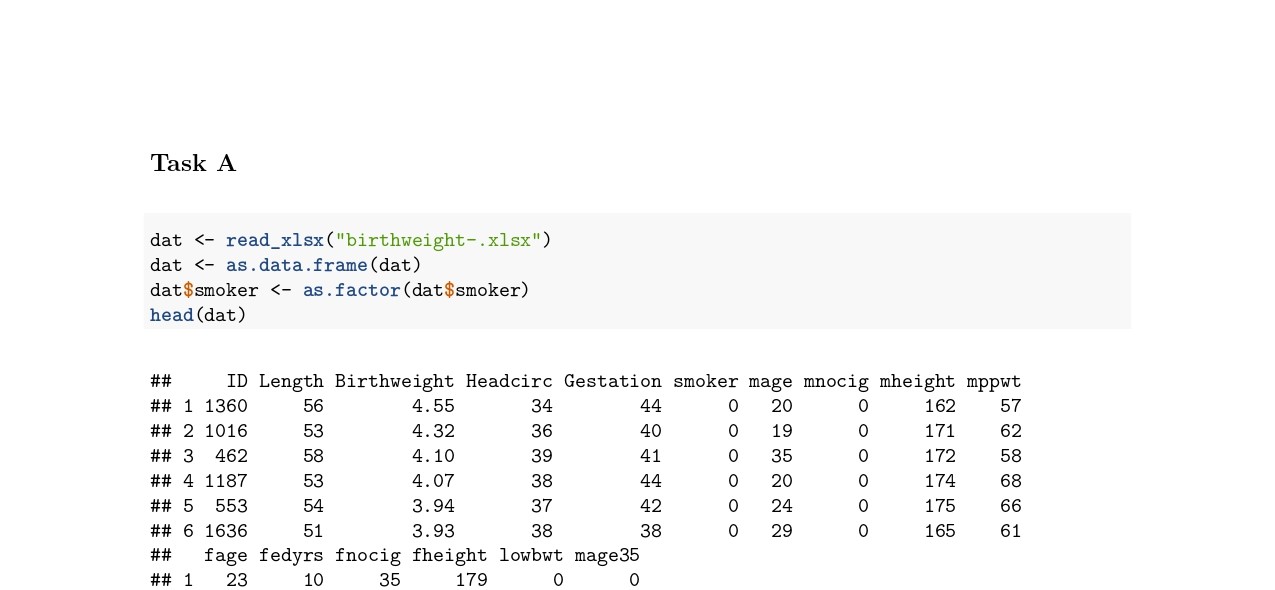Click the Gestation column header

coord(612,381)
